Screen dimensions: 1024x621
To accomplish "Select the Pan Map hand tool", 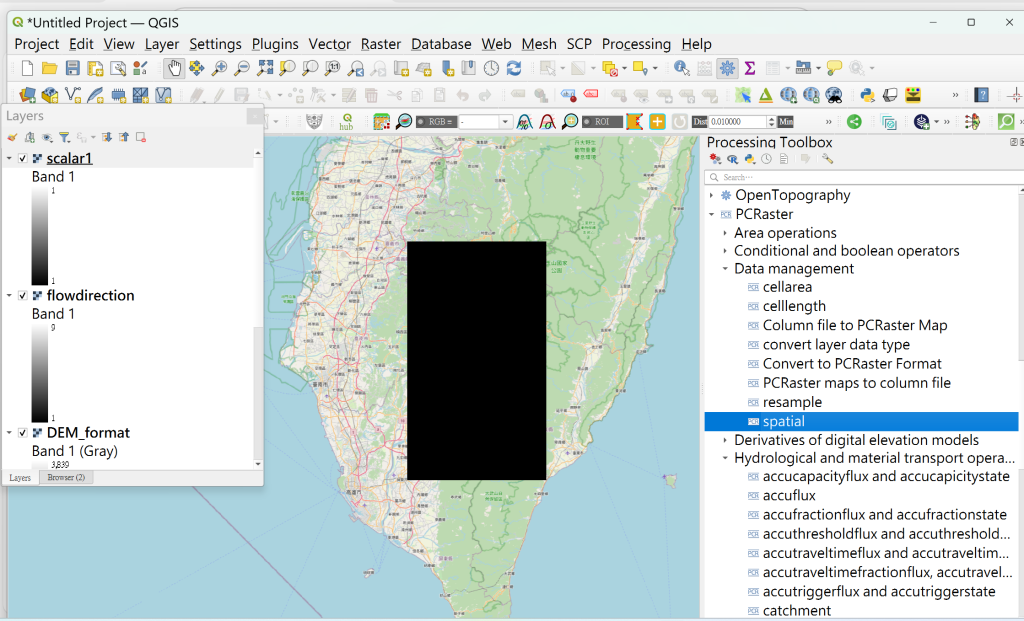I will pos(174,68).
